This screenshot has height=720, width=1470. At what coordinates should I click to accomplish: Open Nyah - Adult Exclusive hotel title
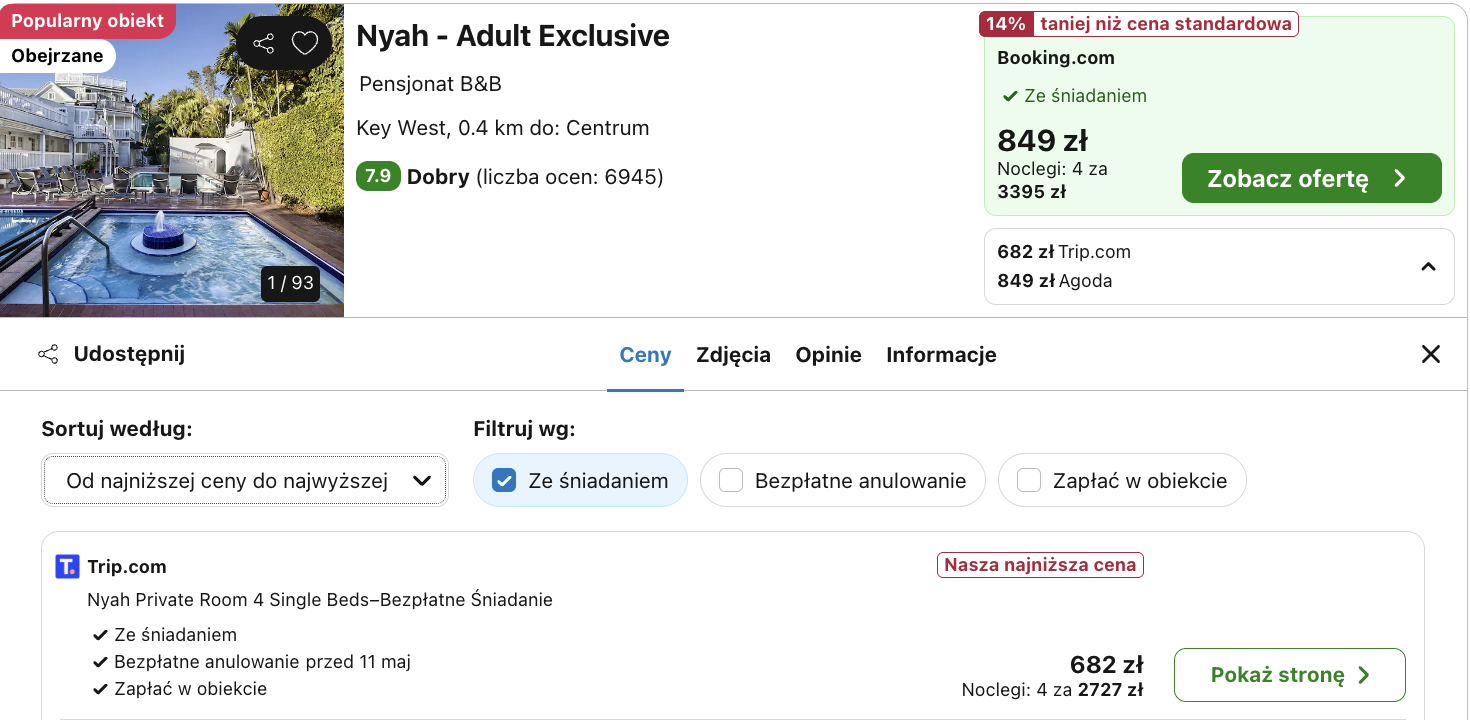(513, 36)
